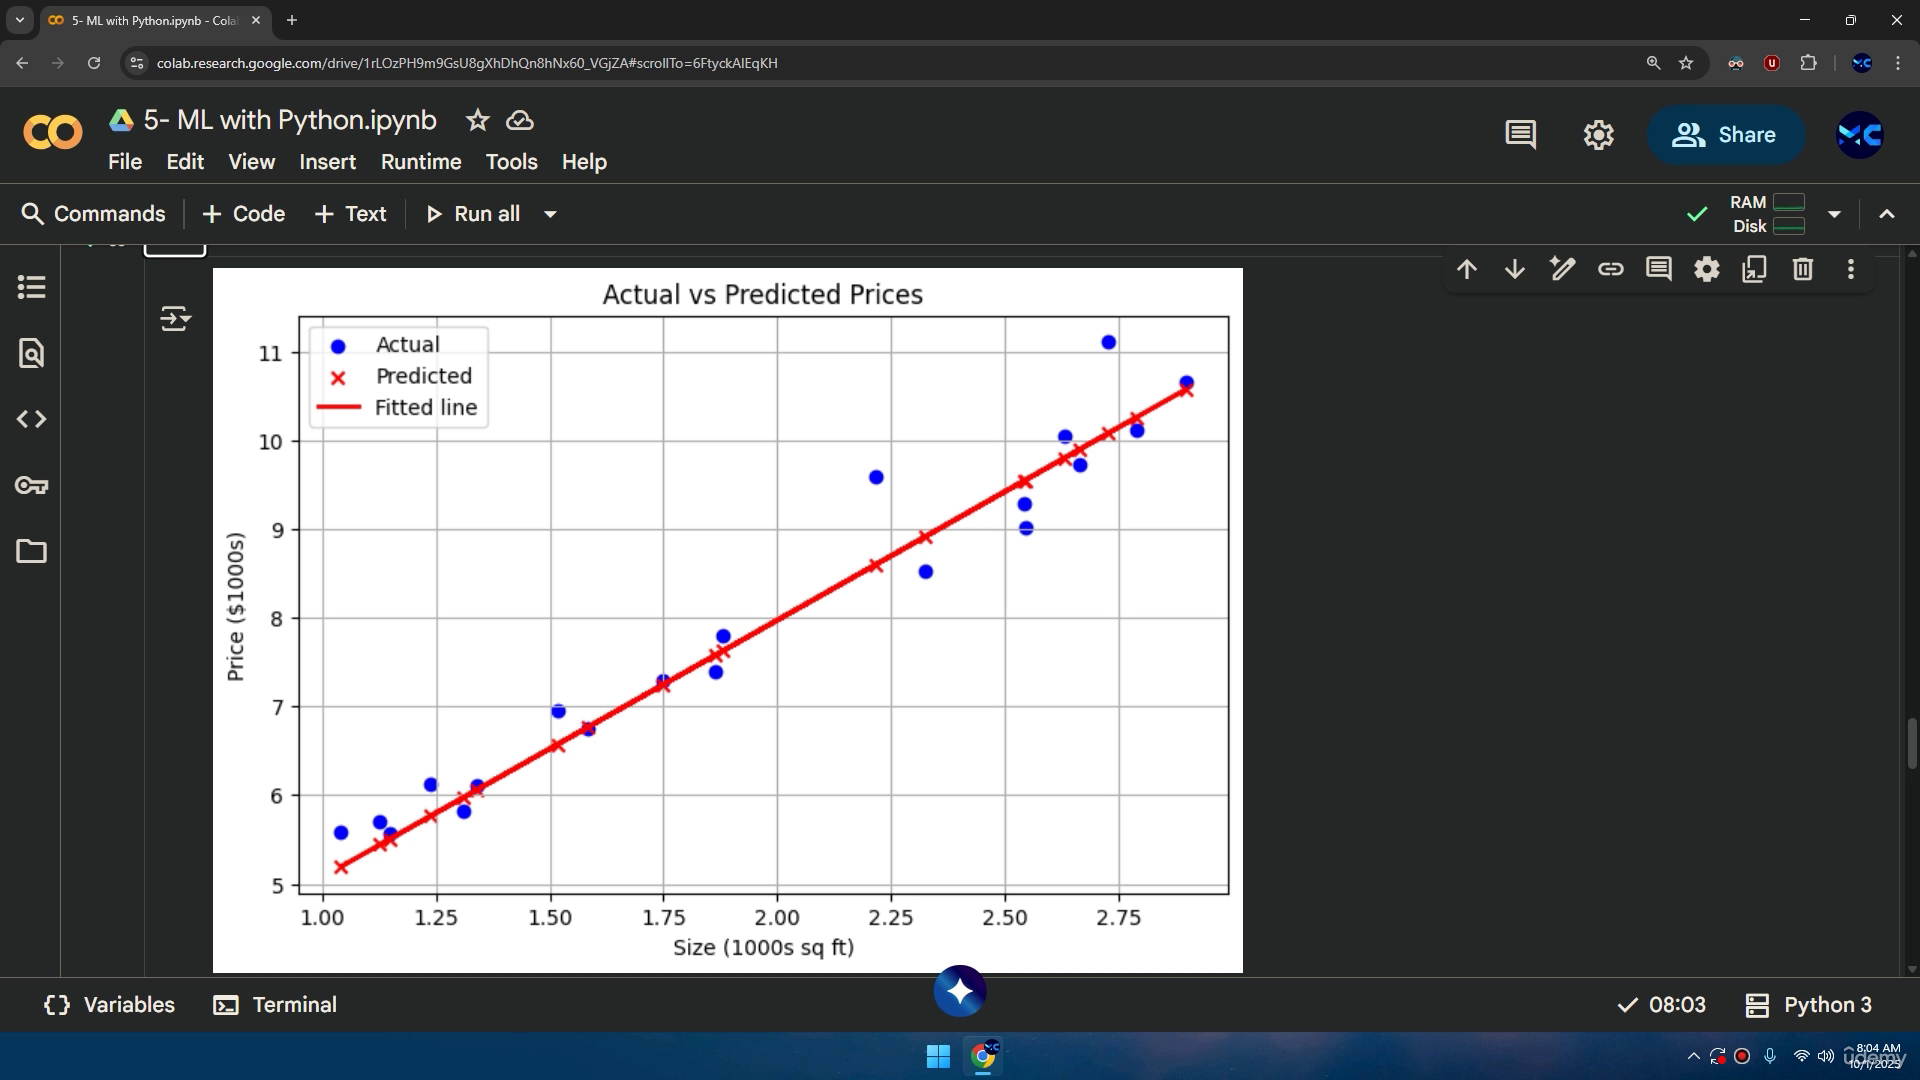Mirror cell in tab icon
Viewport: 1920px width, 1080px height.
point(1755,269)
